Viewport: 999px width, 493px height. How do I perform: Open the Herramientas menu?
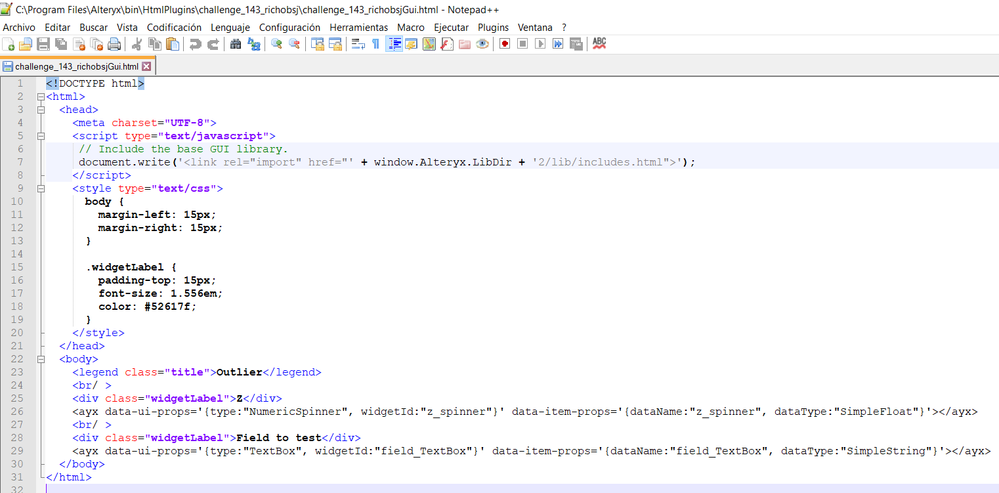pyautogui.click(x=359, y=27)
